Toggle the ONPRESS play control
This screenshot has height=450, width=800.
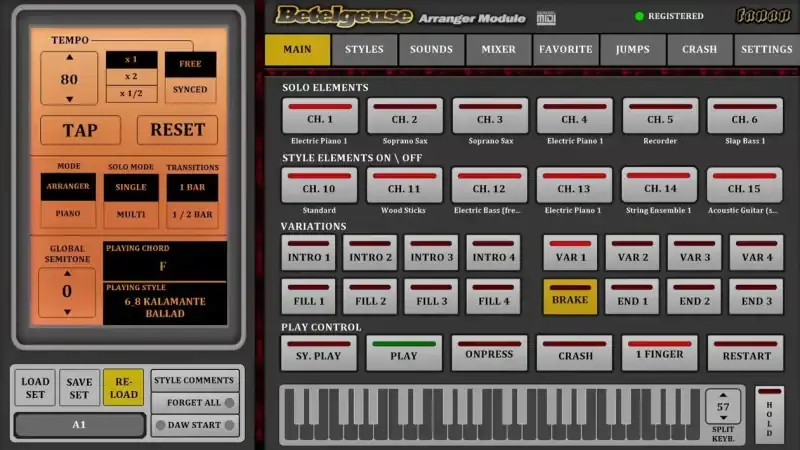click(x=489, y=353)
